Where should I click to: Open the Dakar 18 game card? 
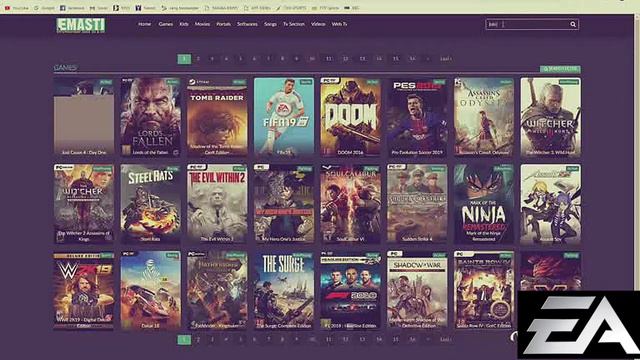[151, 290]
